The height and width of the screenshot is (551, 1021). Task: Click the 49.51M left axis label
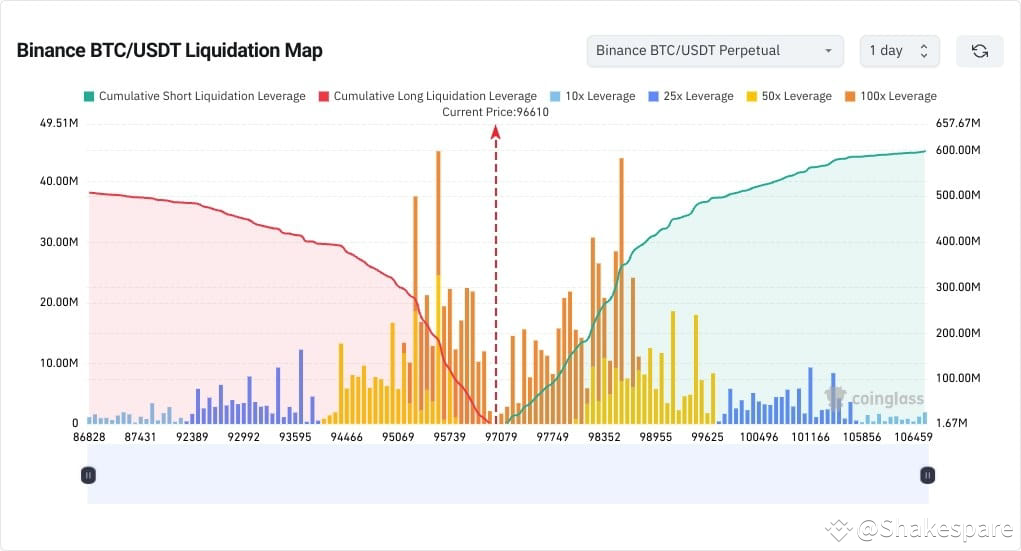59,123
